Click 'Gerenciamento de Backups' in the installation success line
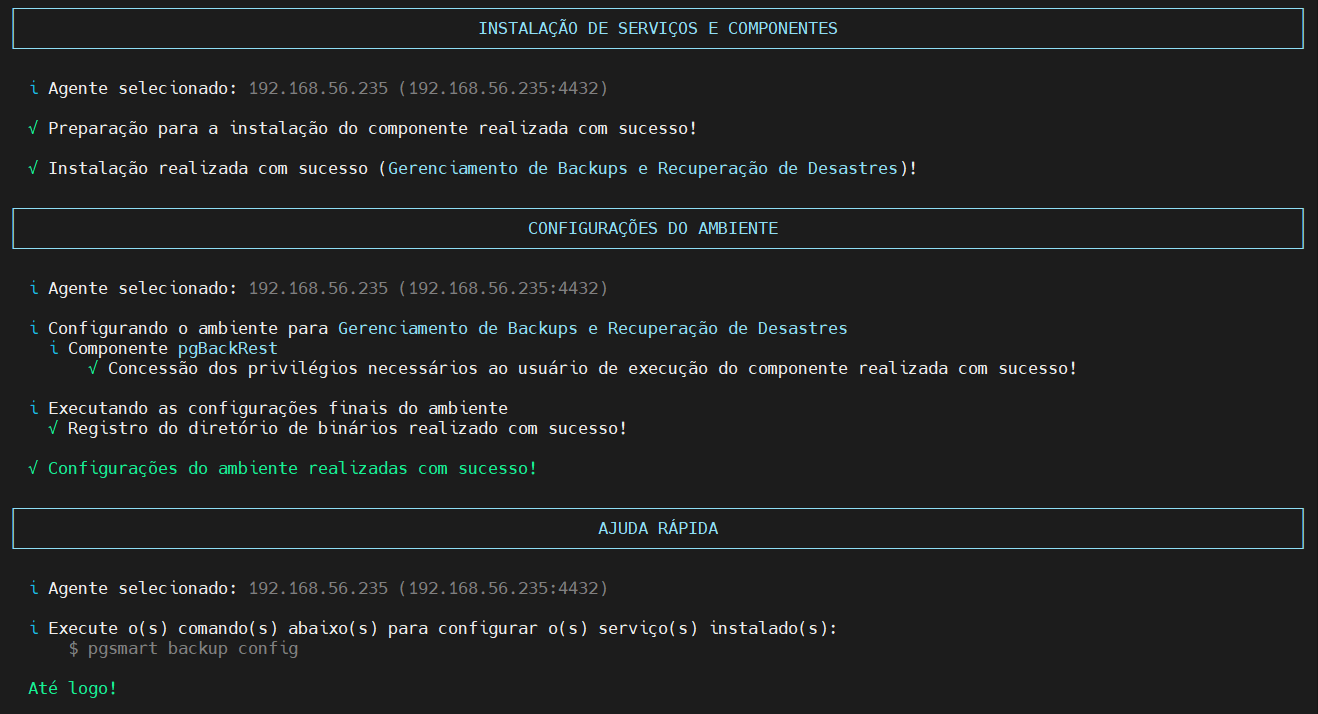Viewport: 1318px width, 714px height. click(x=508, y=168)
